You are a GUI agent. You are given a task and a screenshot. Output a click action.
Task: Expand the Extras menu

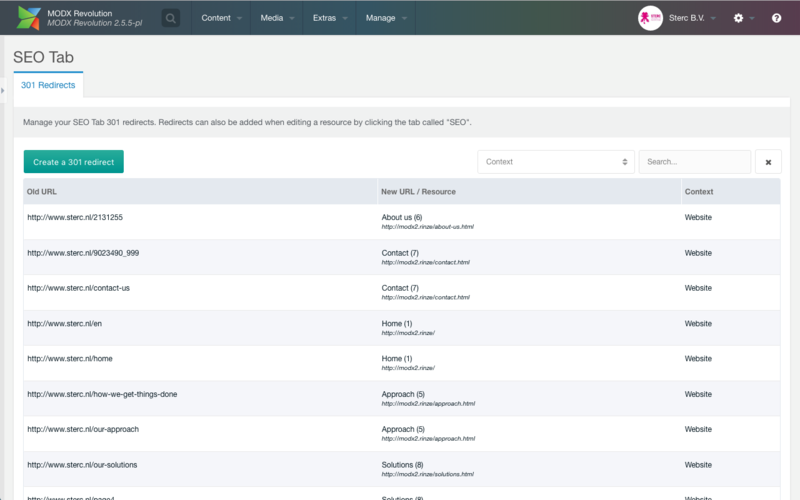(x=330, y=18)
